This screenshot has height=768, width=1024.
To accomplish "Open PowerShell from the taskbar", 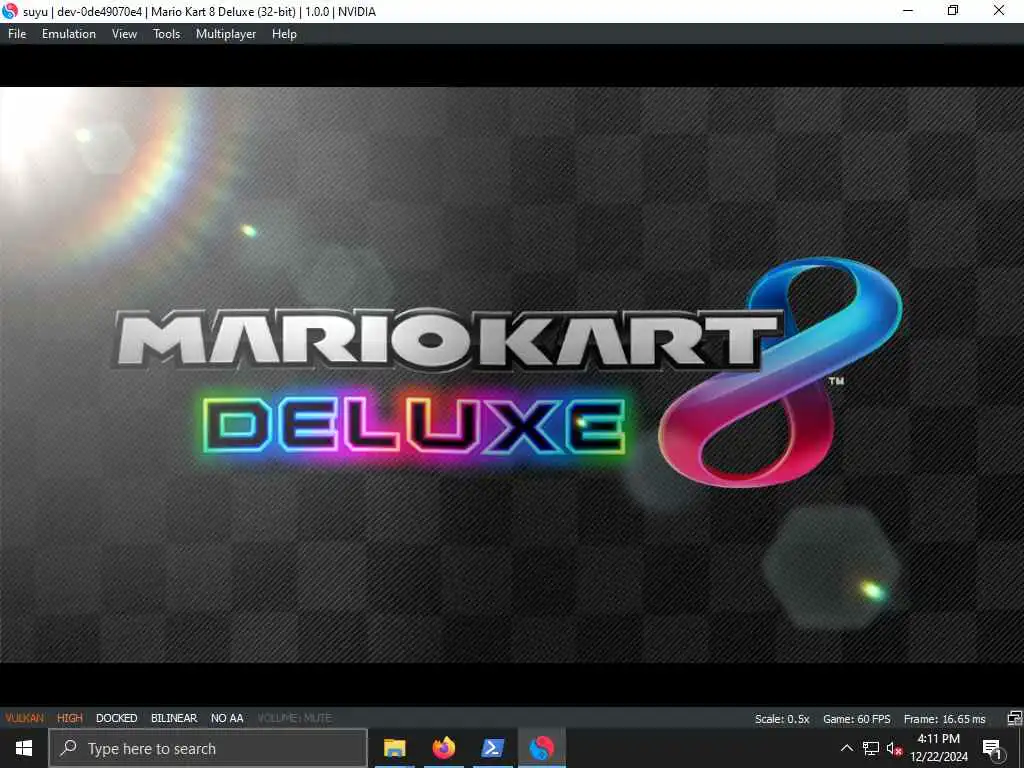I will point(492,748).
